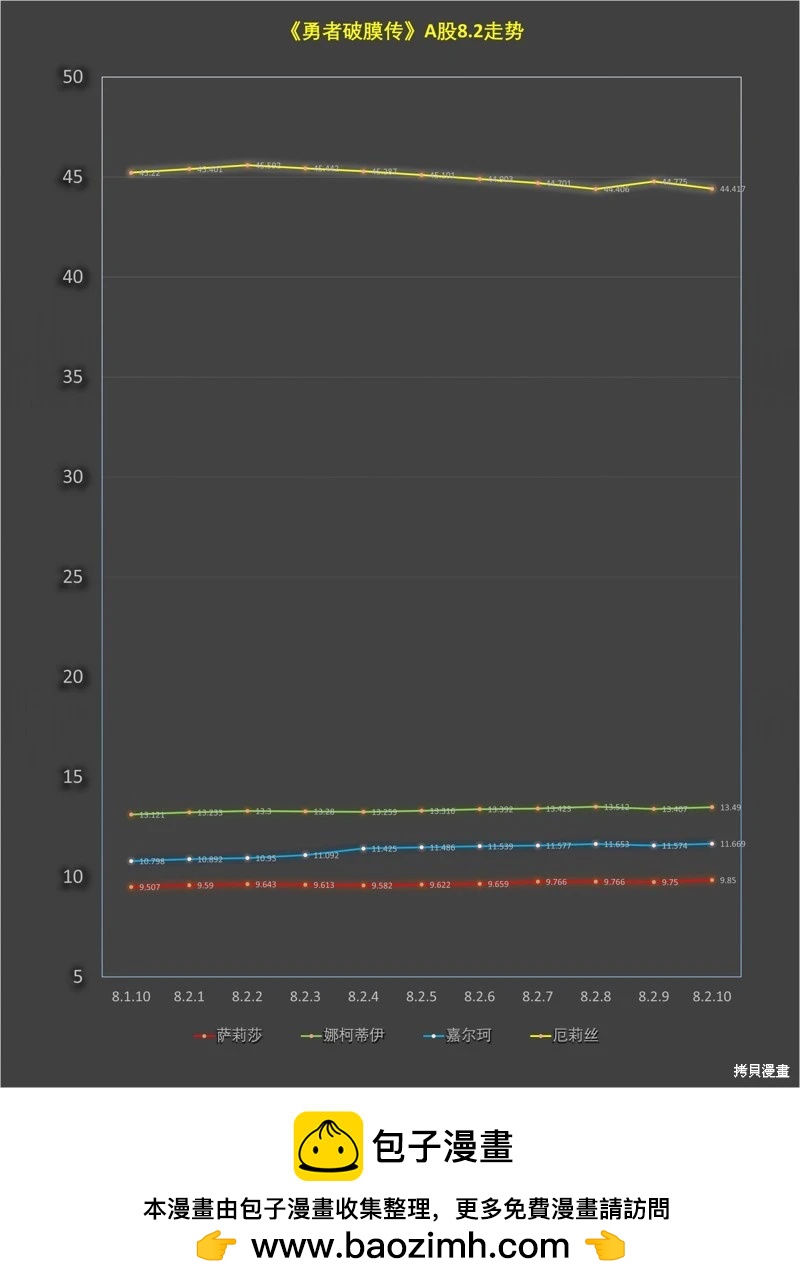This screenshot has height=1288, width=800.
Task: Select the 8.1.10 x-axis label
Action: [131, 997]
